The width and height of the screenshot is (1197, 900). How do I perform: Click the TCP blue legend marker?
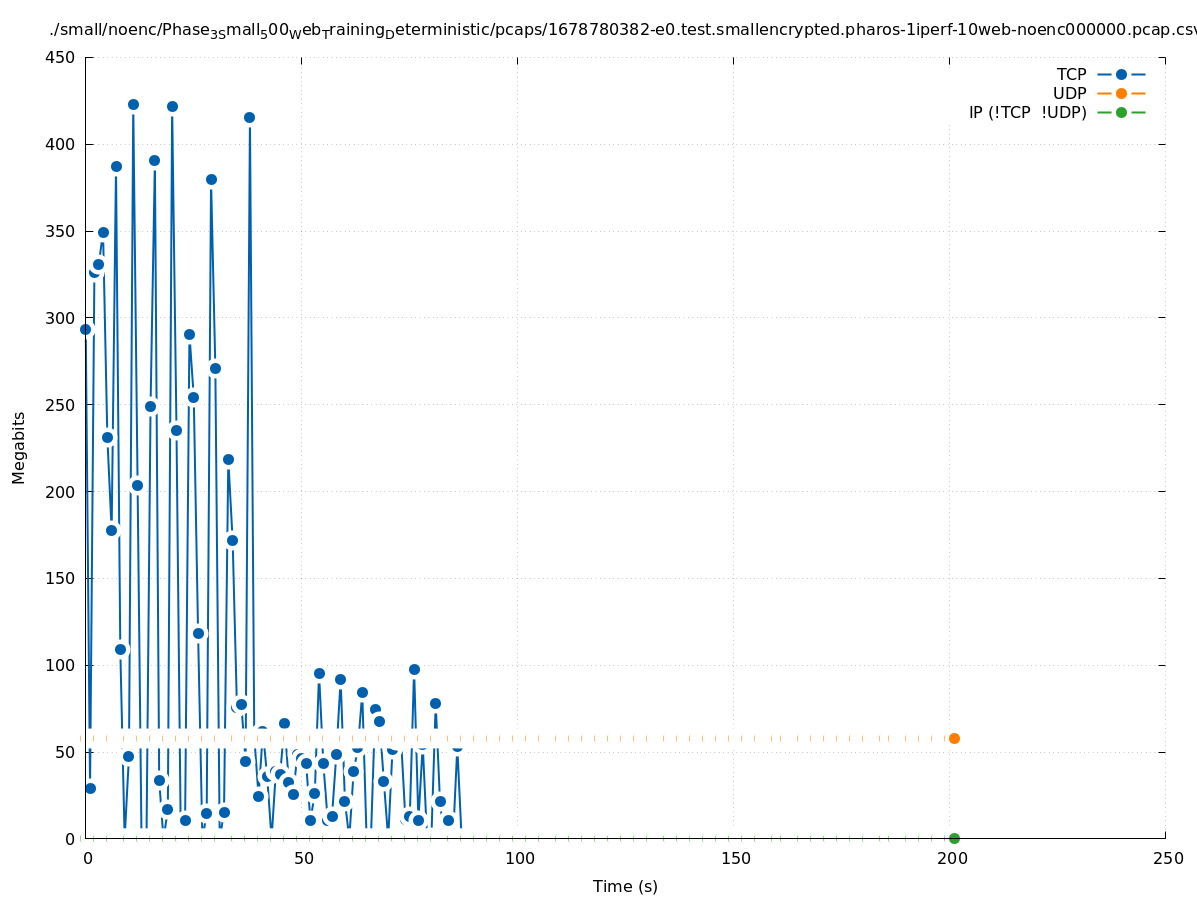pos(1121,74)
